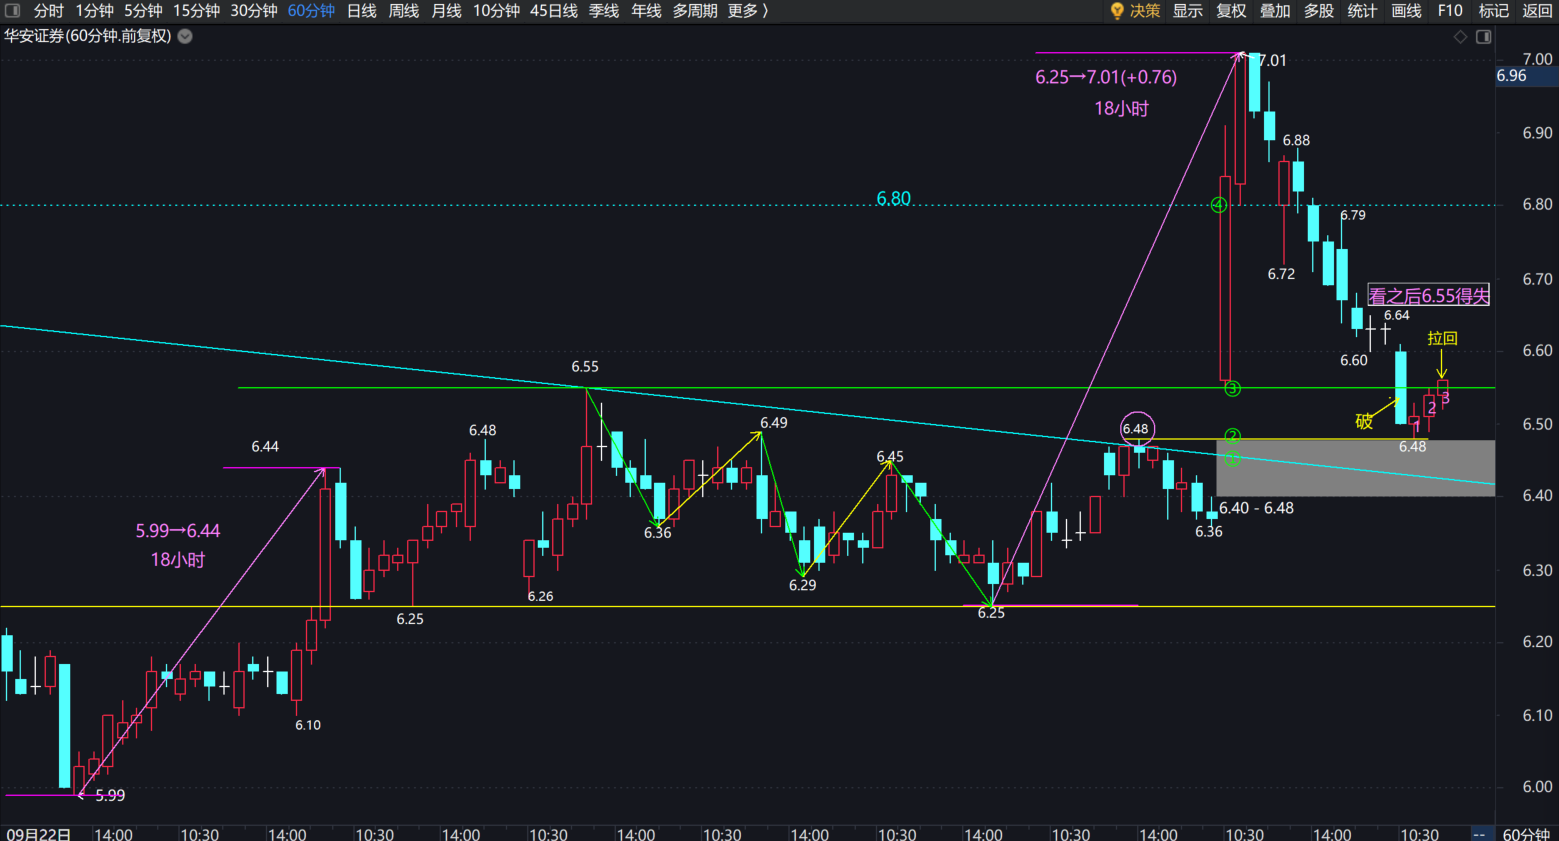The width and height of the screenshot is (1559, 841).
Task: Select the cyan 6.80 level label
Action: click(893, 198)
